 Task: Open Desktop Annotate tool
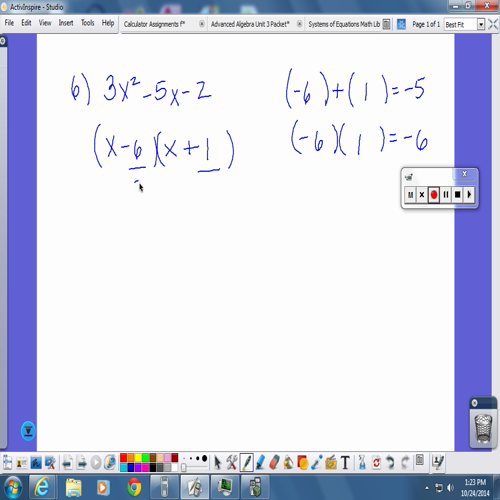coord(36,463)
